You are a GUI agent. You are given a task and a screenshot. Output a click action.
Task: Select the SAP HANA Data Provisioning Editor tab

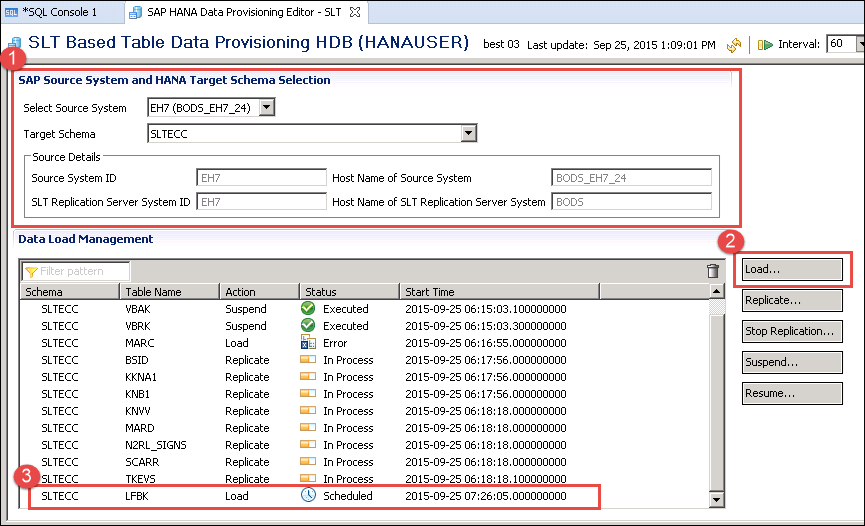pyautogui.click(x=238, y=12)
